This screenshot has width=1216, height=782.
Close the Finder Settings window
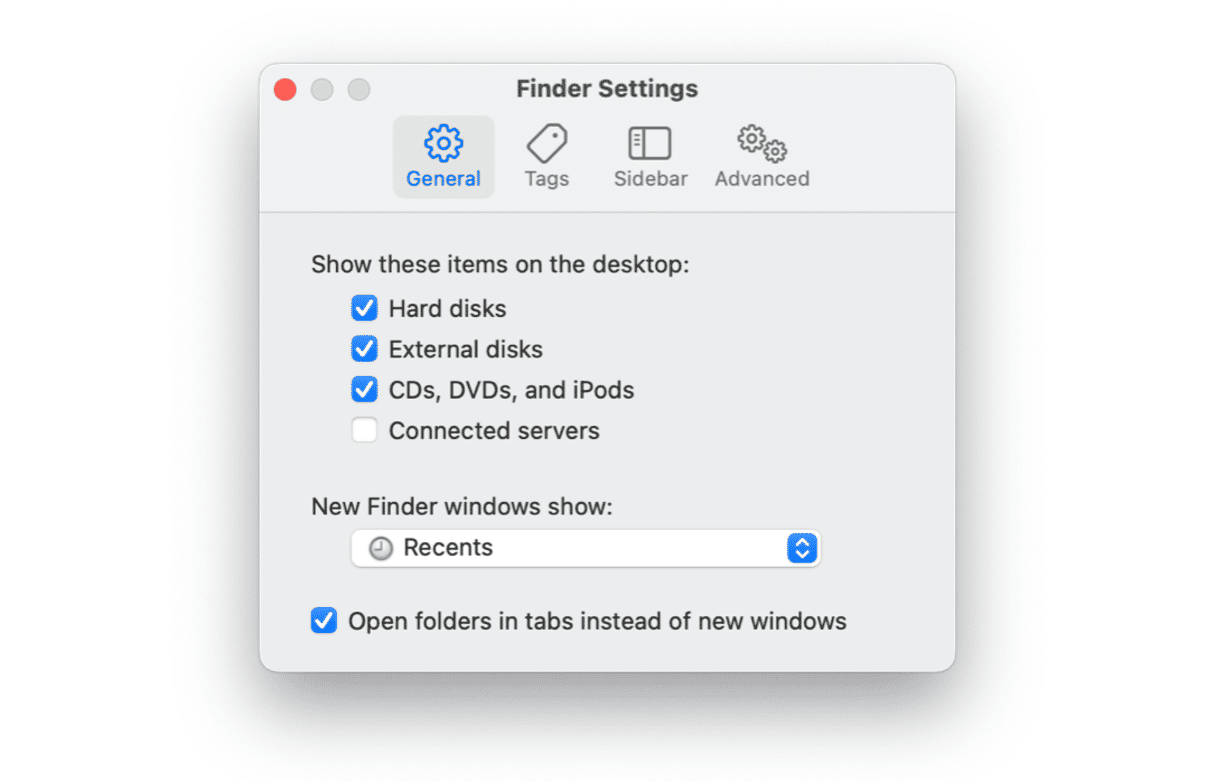[285, 89]
